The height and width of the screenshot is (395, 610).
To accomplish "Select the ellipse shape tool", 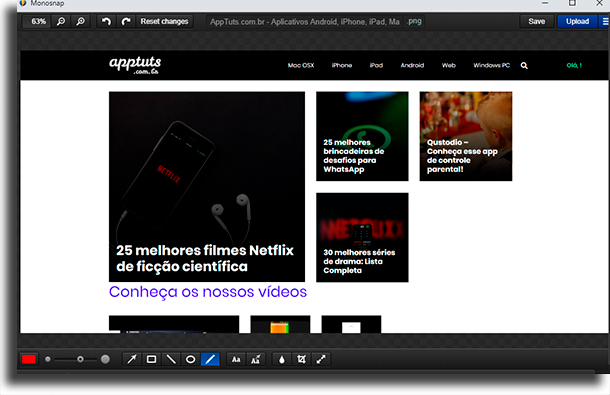I will click(x=190, y=359).
